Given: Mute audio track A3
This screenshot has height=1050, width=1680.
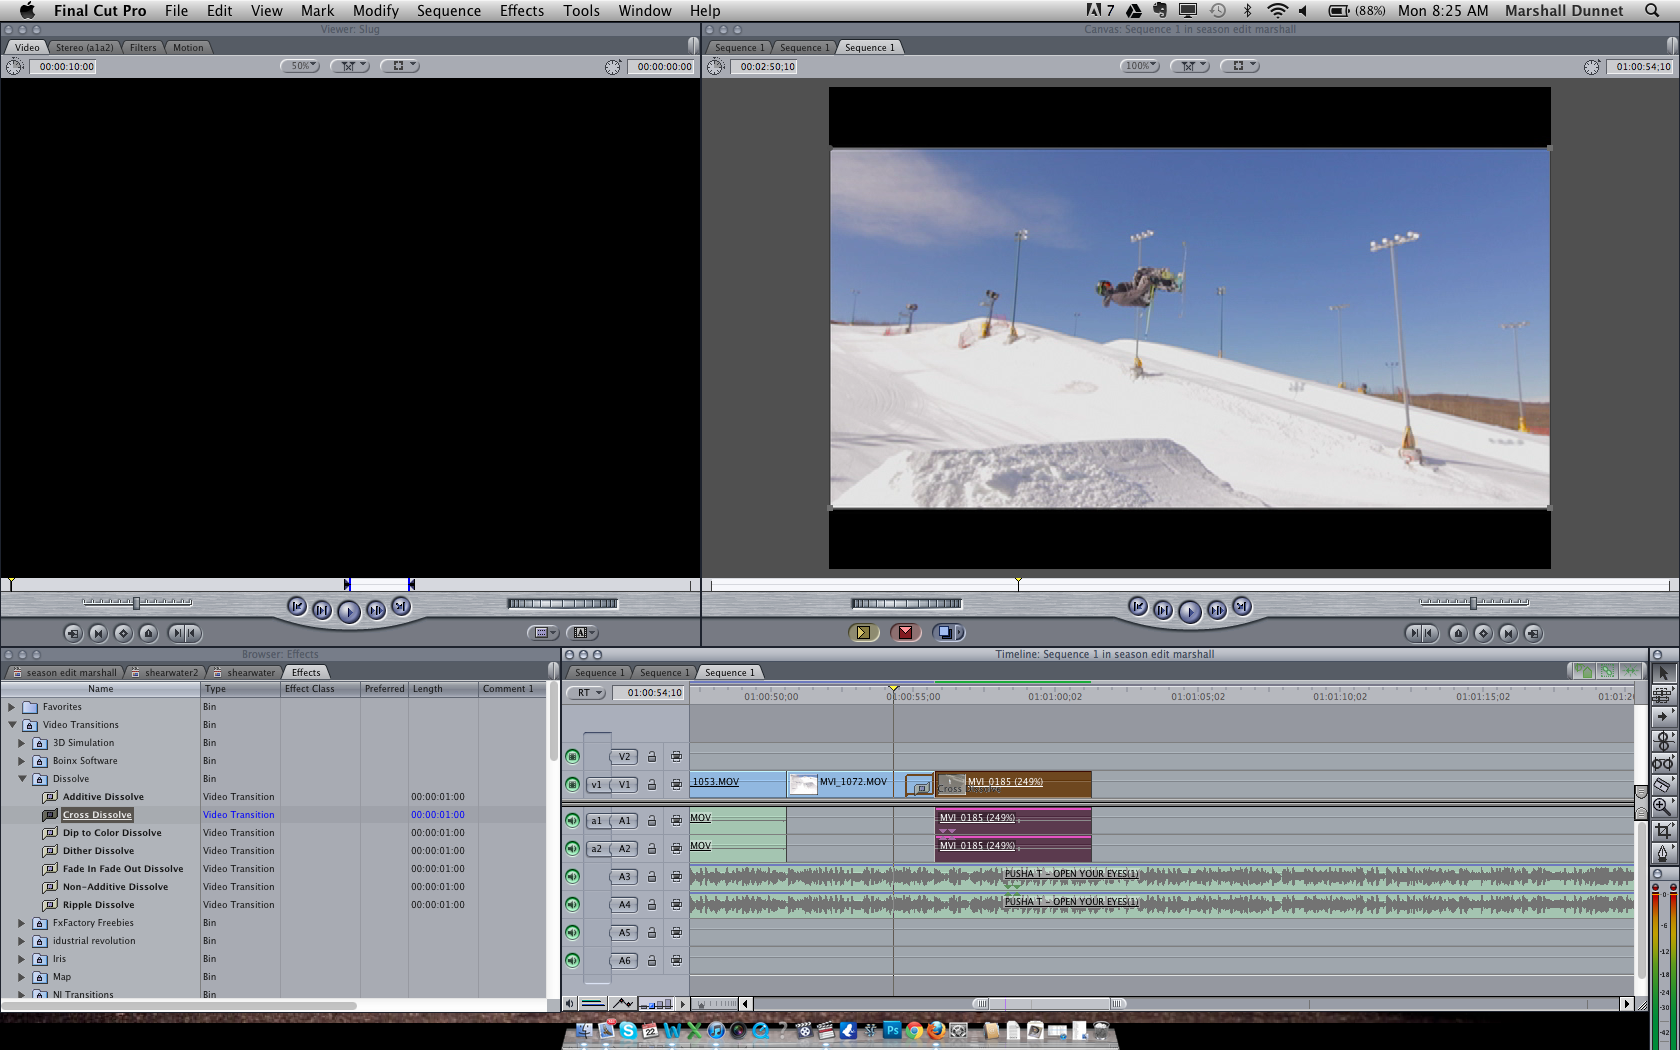Looking at the screenshot, I should point(572,877).
